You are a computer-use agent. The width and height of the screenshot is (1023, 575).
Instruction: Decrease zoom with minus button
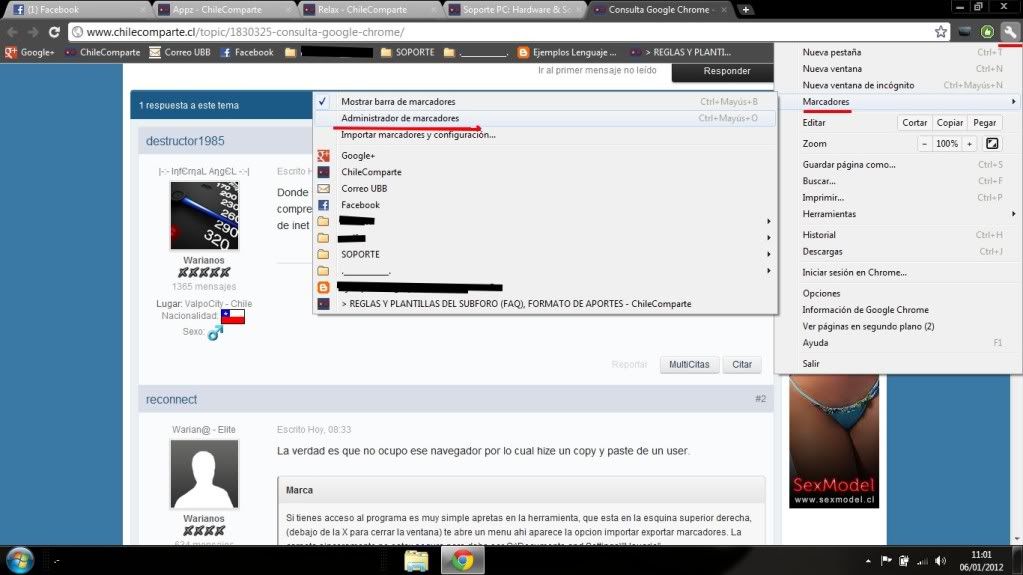pos(924,144)
